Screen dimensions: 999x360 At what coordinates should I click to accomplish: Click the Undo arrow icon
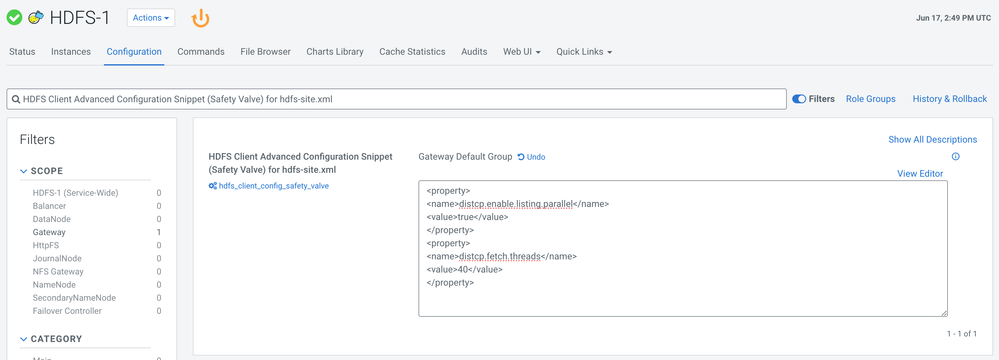click(x=521, y=157)
